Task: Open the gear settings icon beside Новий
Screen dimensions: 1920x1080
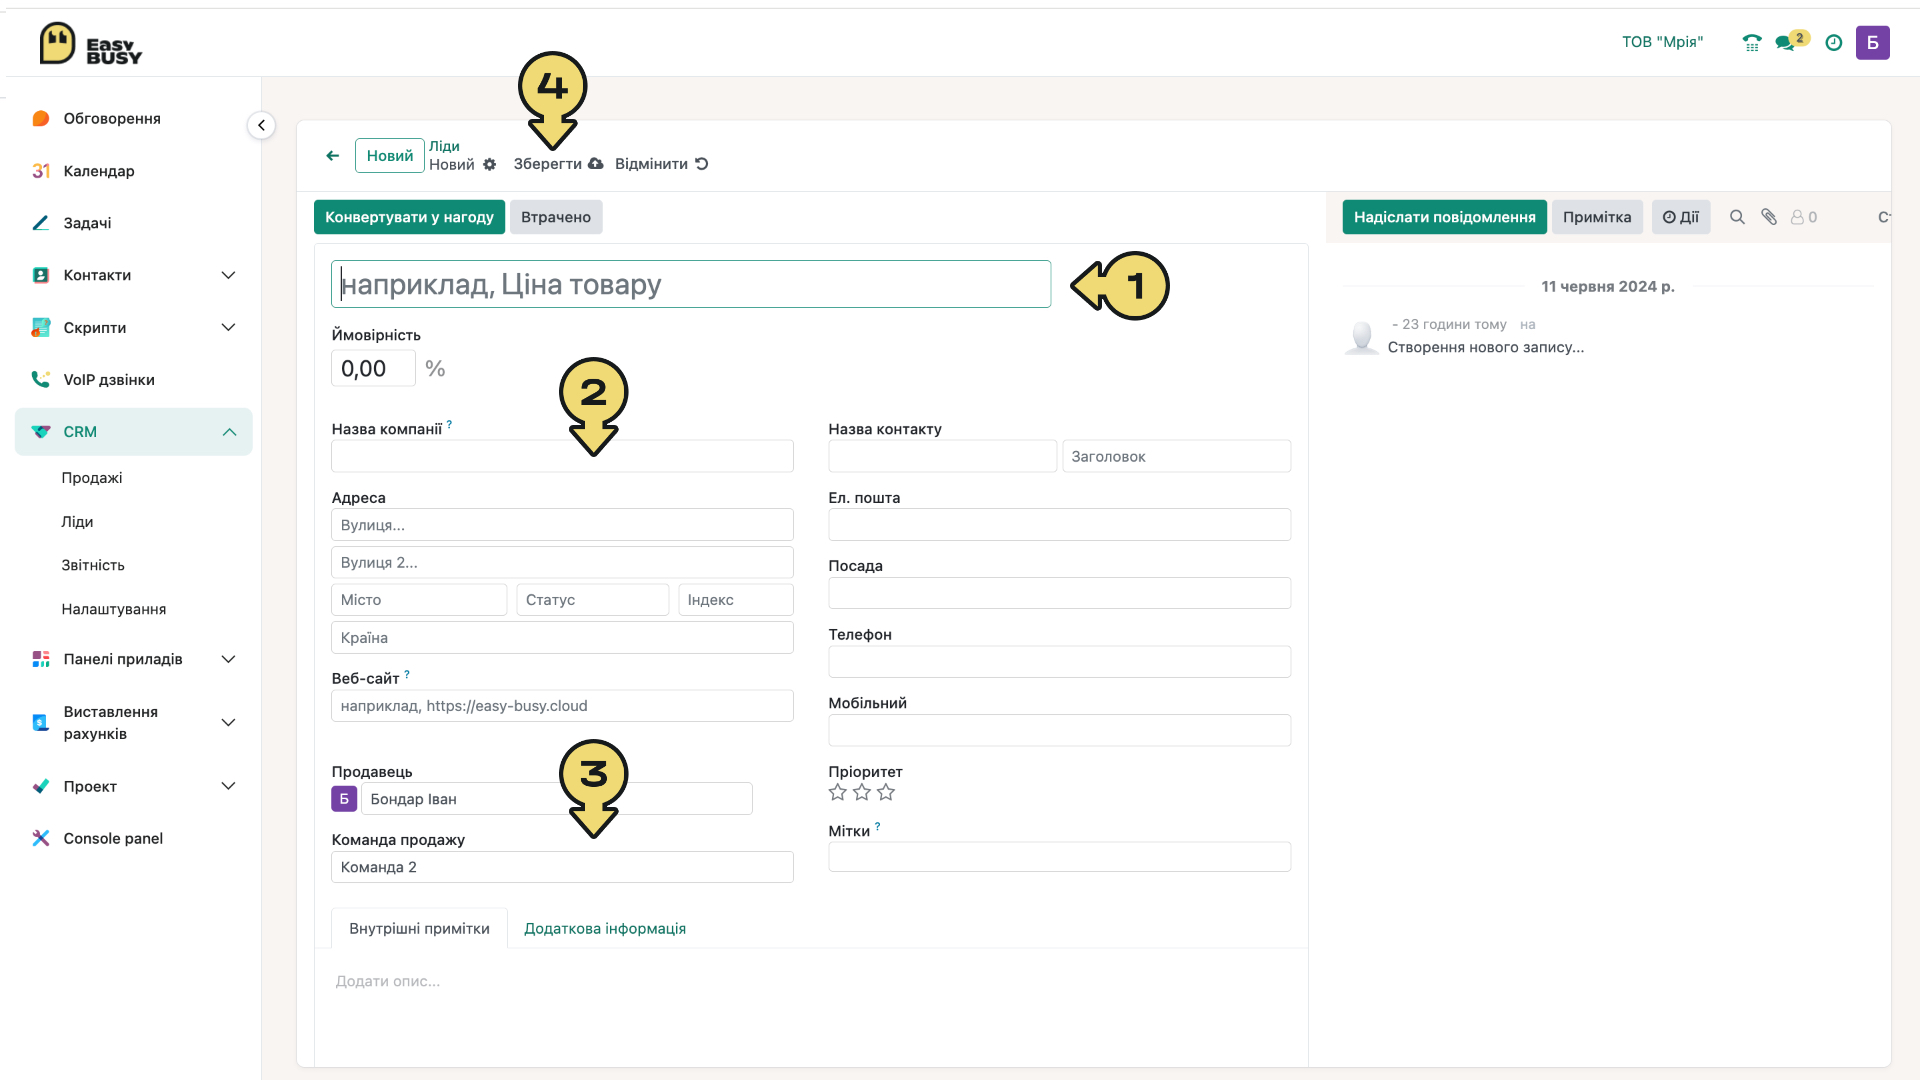Action: 490,165
